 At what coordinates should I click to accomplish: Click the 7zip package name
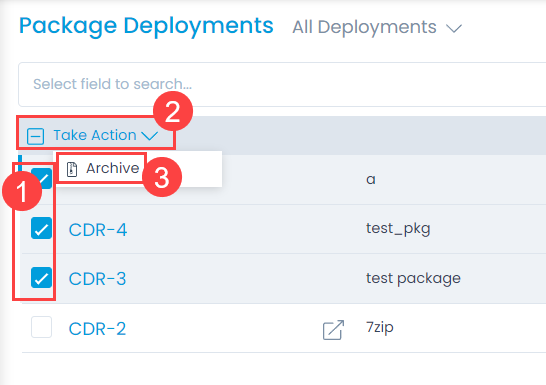click(x=380, y=328)
